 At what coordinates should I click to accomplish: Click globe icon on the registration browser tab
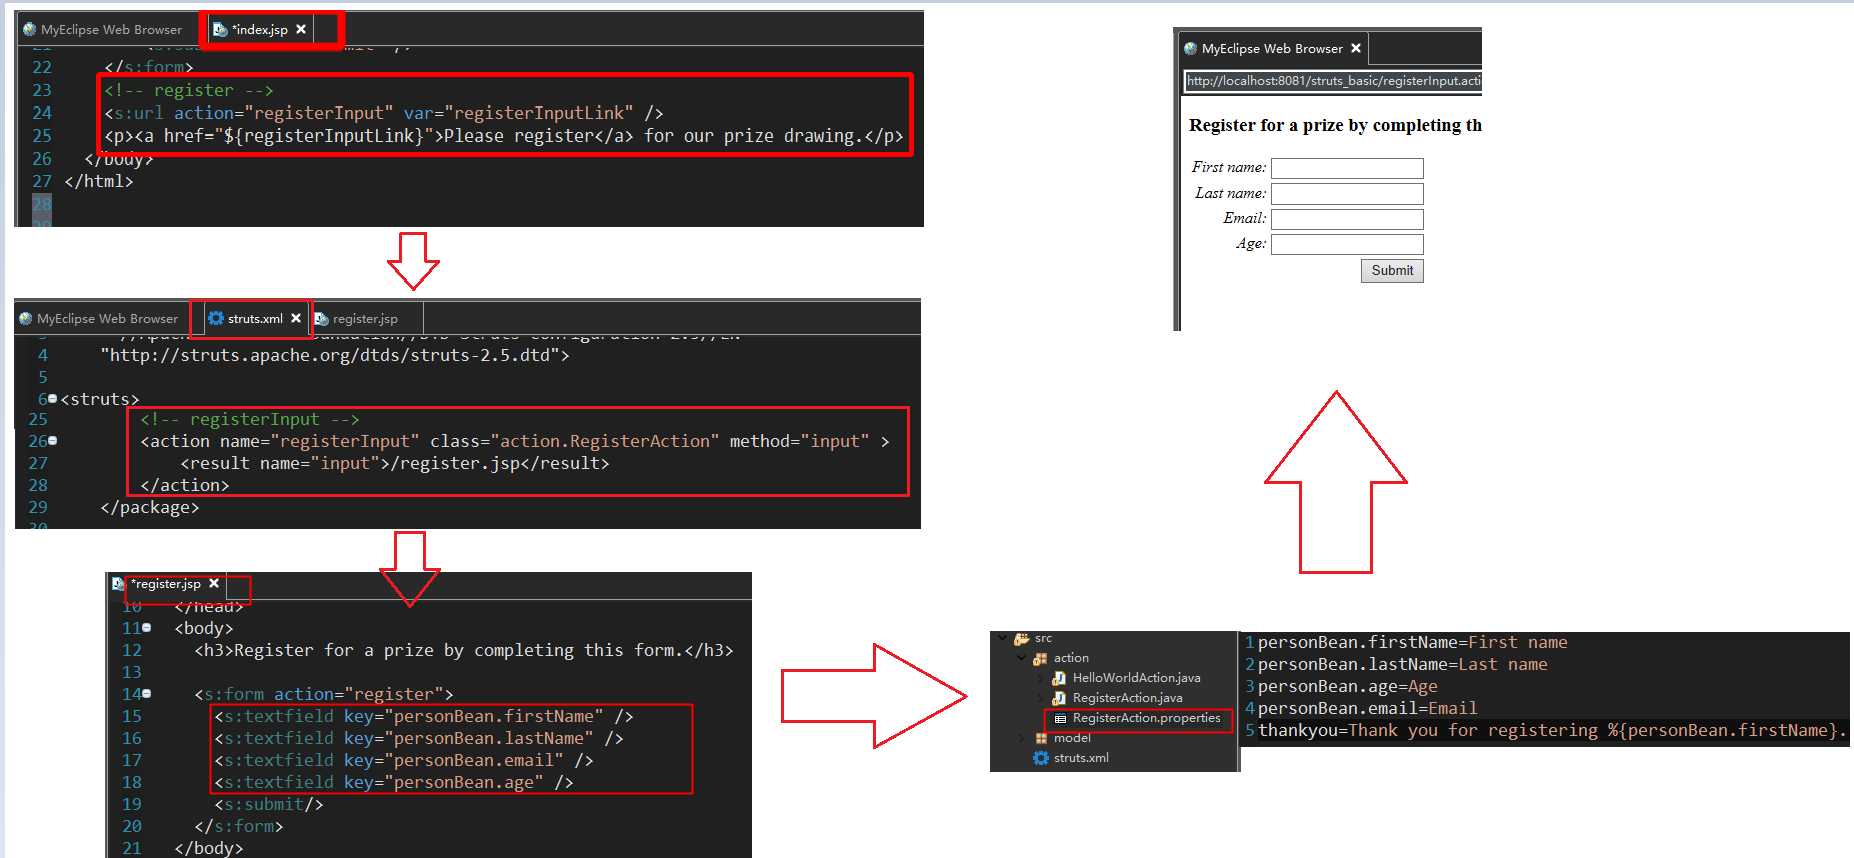[1190, 48]
